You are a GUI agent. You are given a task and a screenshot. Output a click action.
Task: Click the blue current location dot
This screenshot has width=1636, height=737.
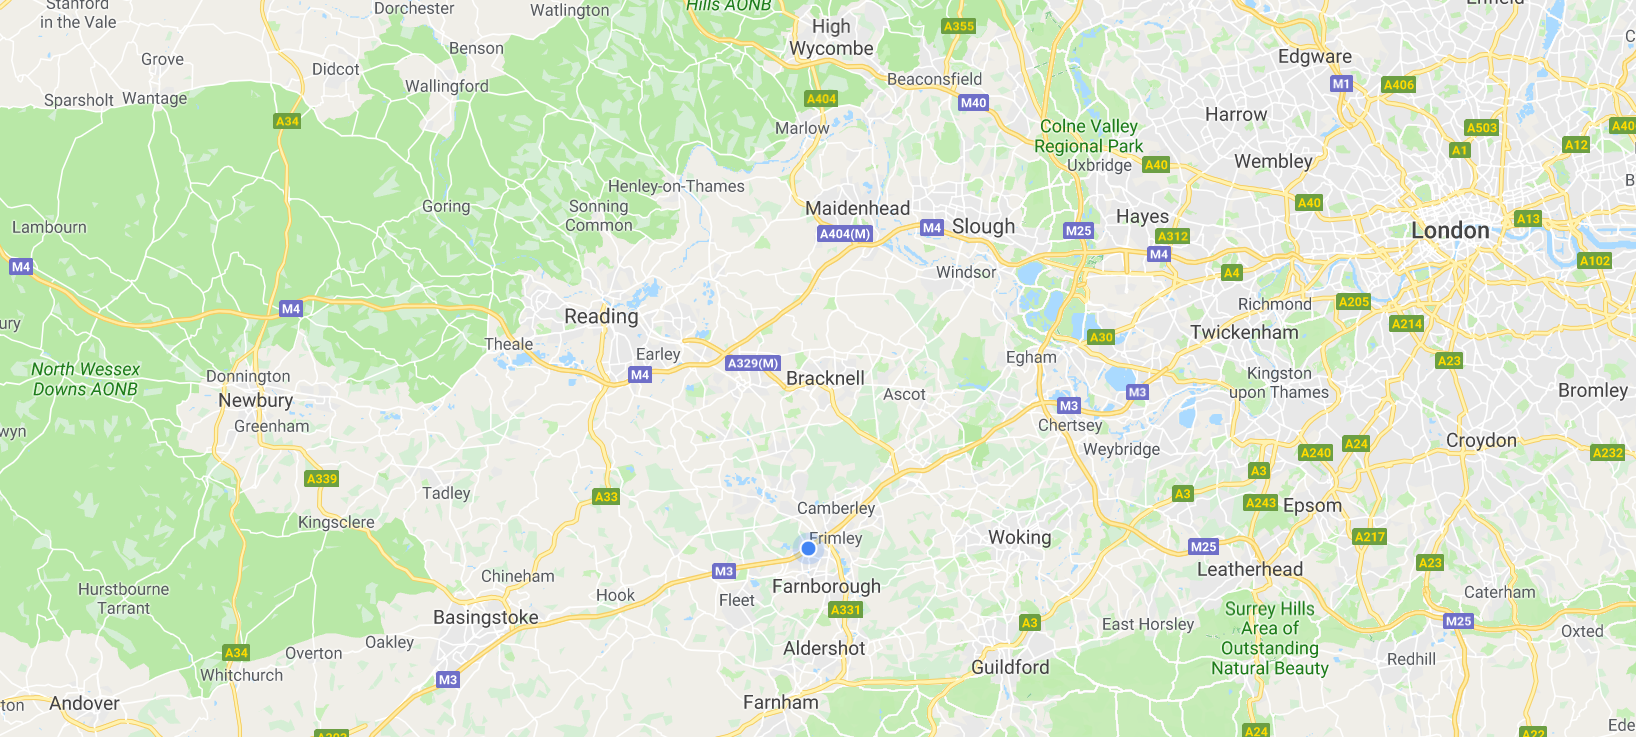[809, 548]
